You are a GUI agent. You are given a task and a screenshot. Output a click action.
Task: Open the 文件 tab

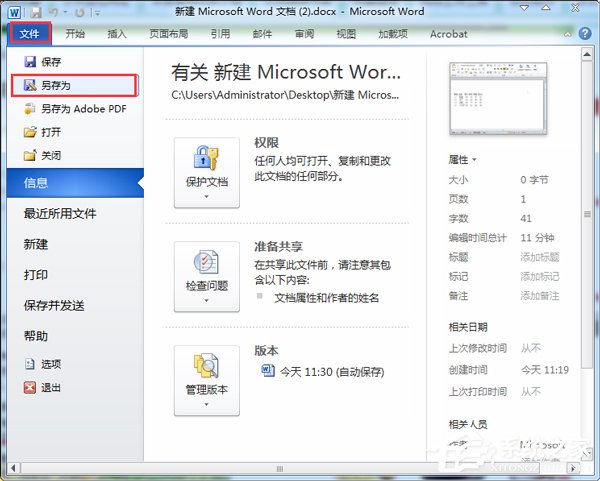click(x=29, y=33)
